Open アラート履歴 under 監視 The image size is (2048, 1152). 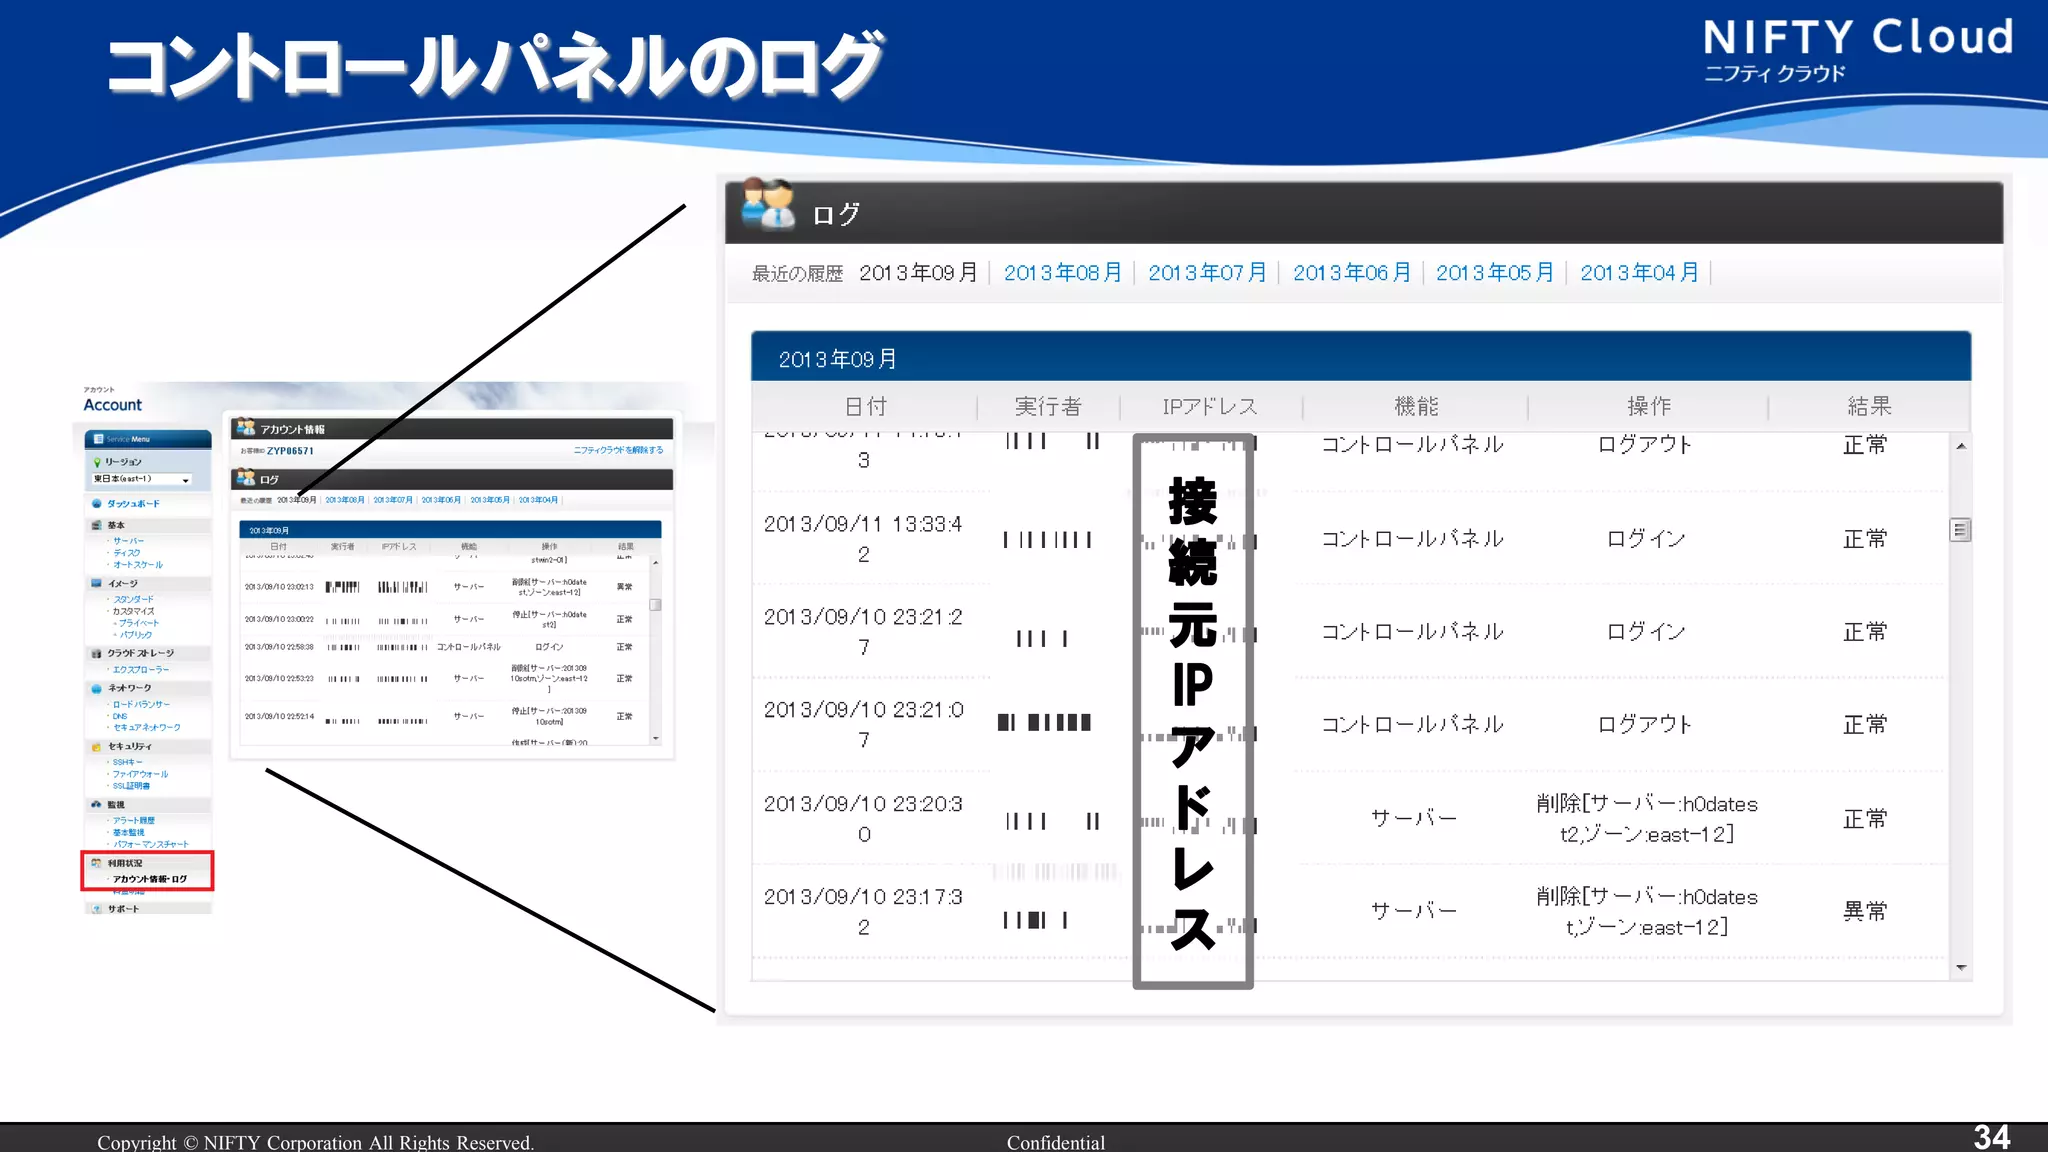pos(134,821)
